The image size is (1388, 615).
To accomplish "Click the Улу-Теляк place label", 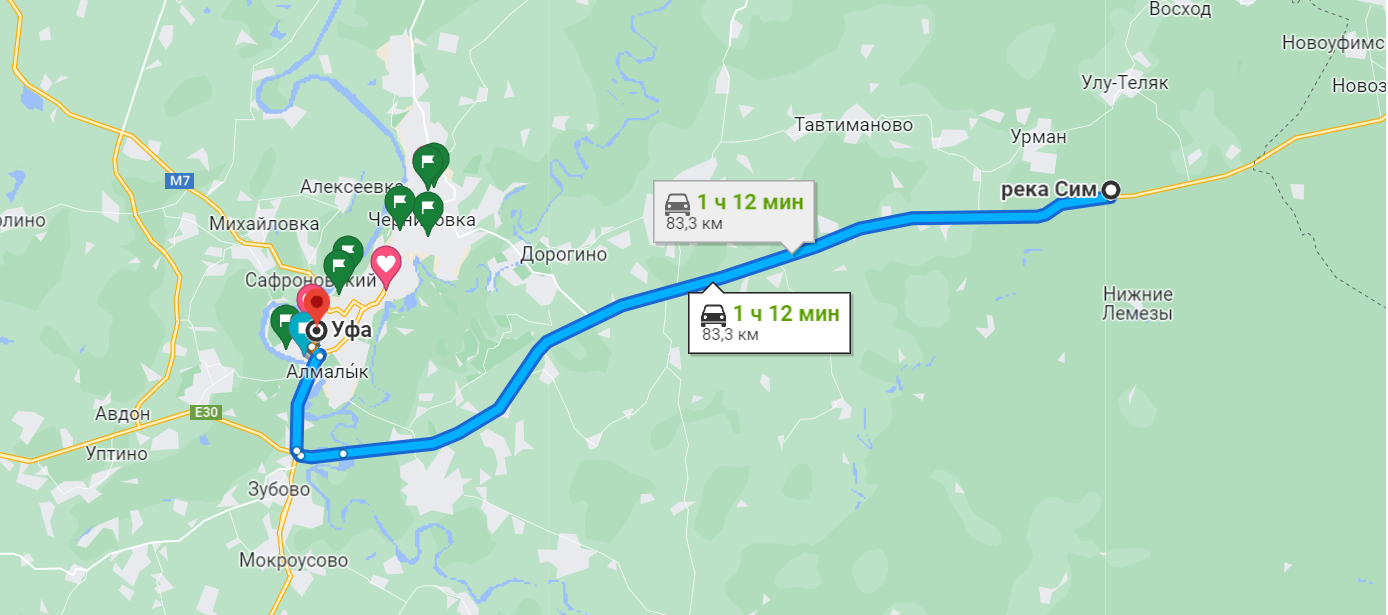I will point(1125,83).
